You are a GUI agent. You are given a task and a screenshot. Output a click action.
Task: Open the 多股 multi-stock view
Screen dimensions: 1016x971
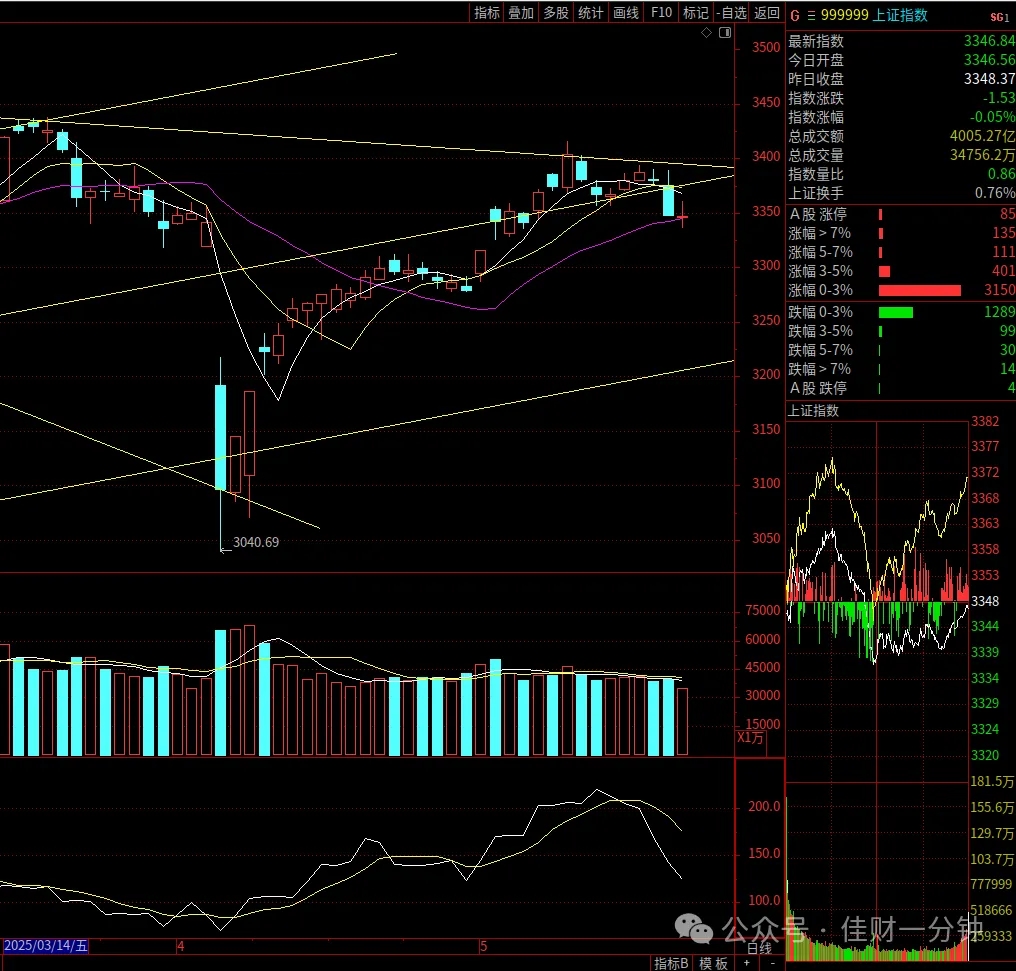click(555, 12)
